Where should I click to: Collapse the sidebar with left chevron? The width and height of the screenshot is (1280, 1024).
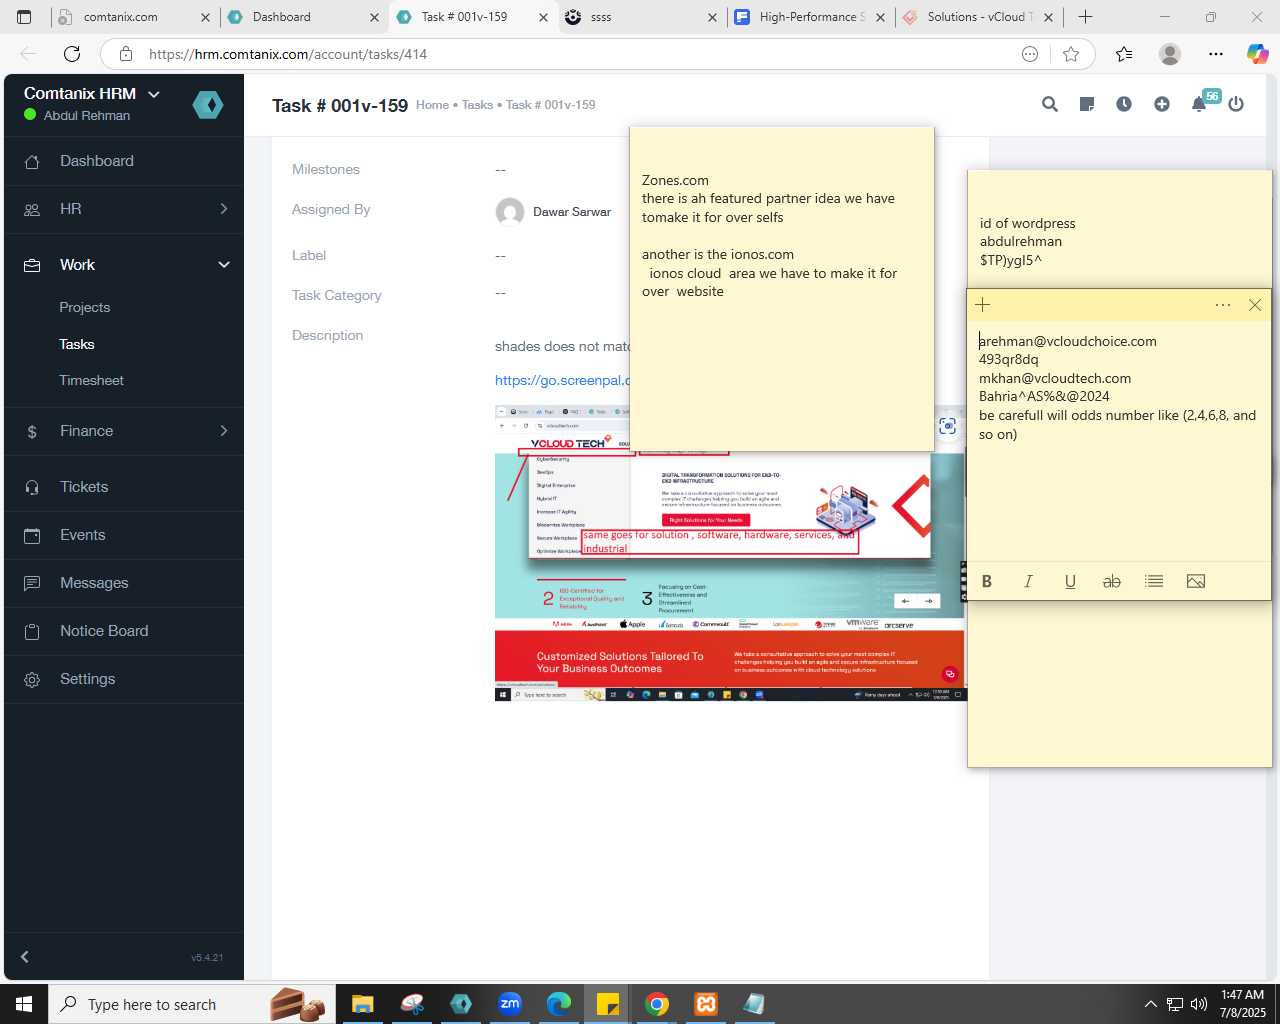point(25,957)
